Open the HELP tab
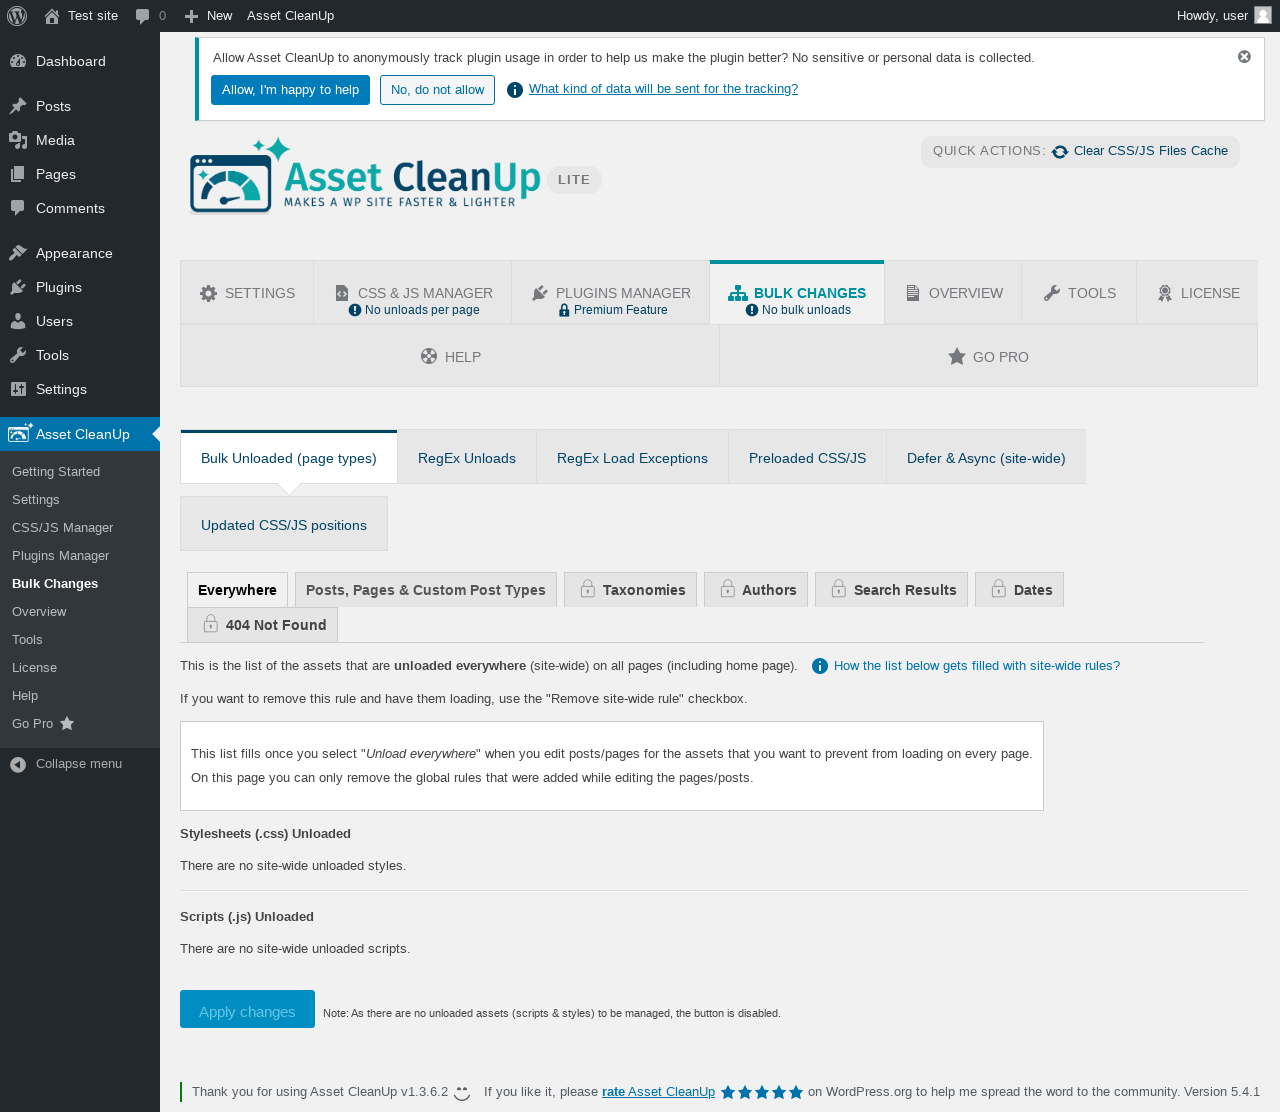Viewport: 1280px width, 1112px height. [x=450, y=356]
